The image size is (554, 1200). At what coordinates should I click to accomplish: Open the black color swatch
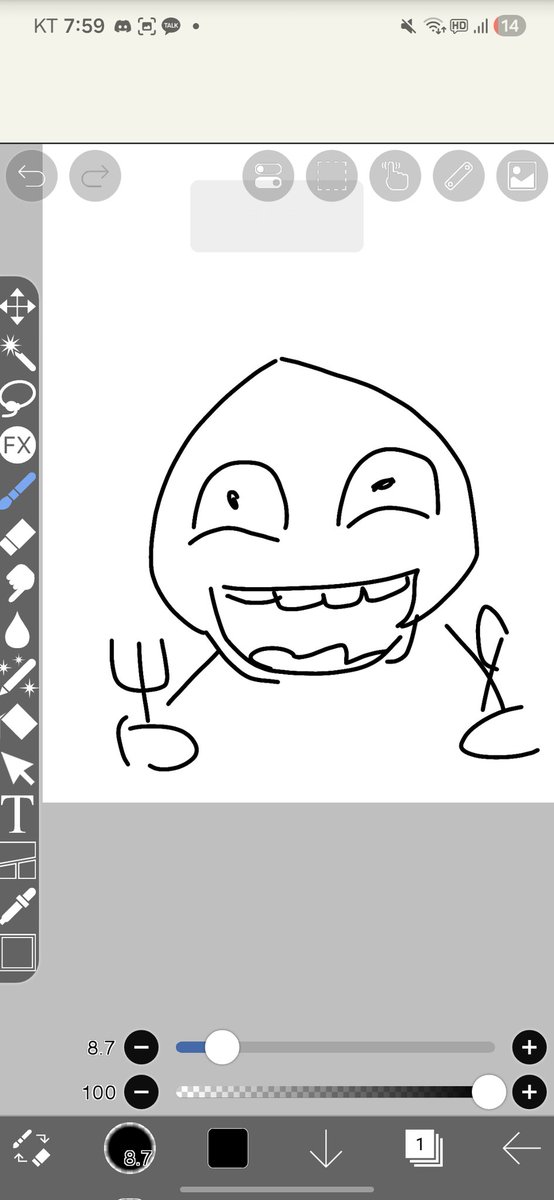point(228,1148)
